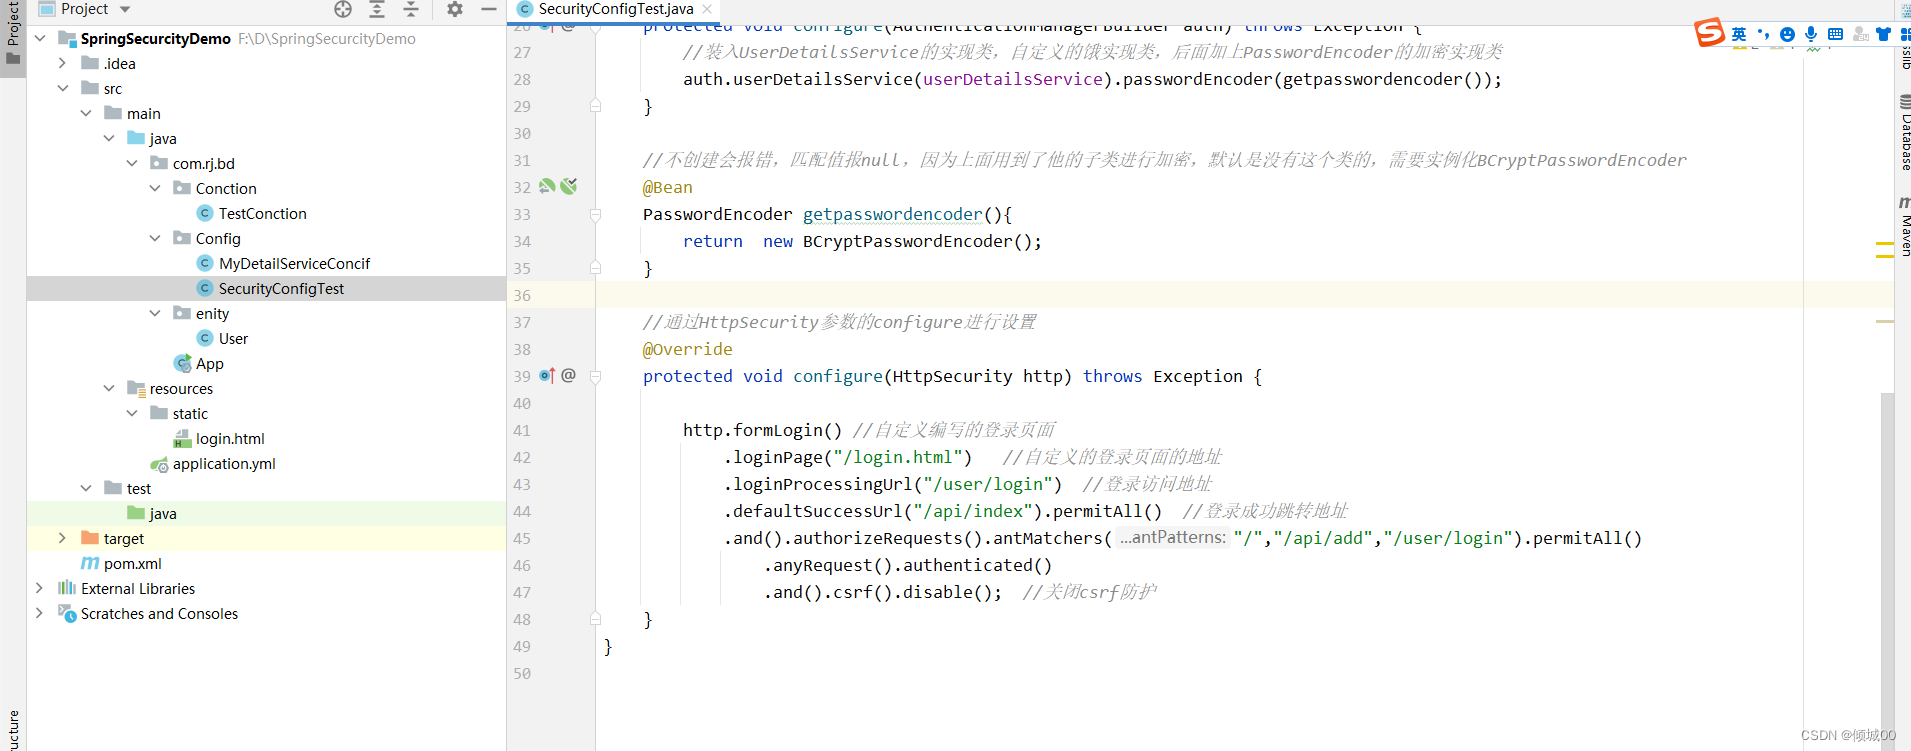Collapse all tree nodes in Project panel
The image size is (1911, 751).
[x=411, y=9]
